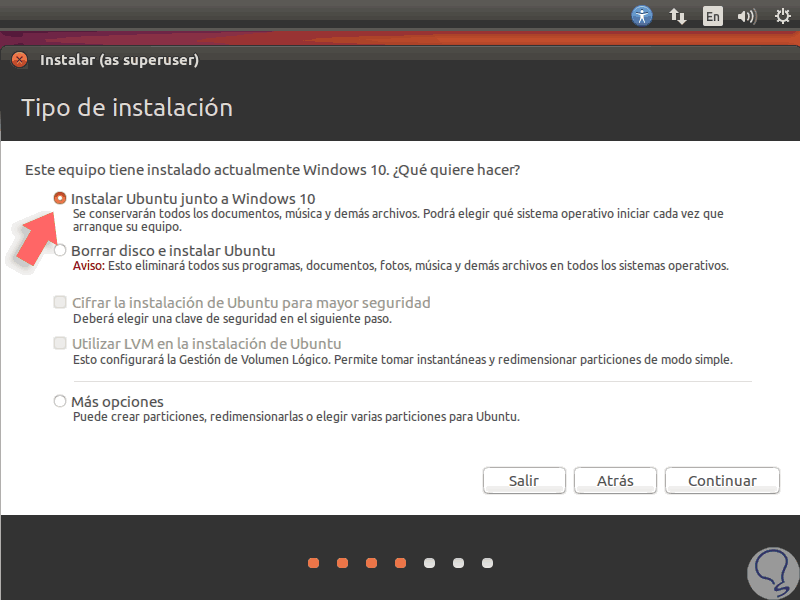Viewport: 800px width, 600px height.
Task: Proceed with the Continuar button
Action: pyautogui.click(x=722, y=481)
